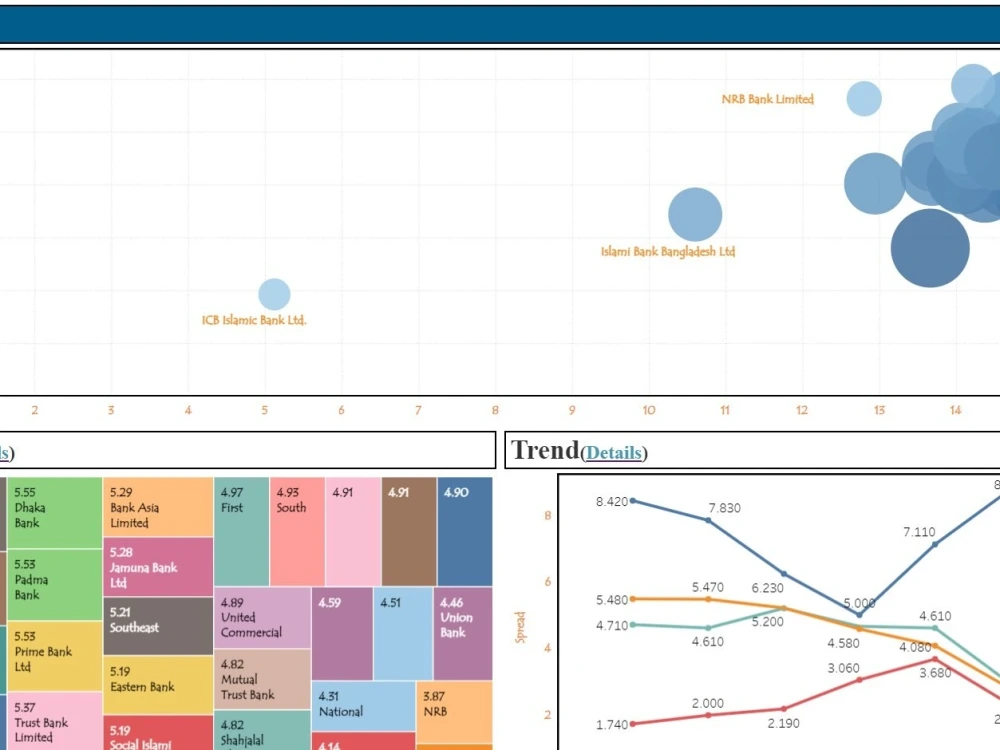Click the 3.680 point on red line
The width and height of the screenshot is (1000, 750).
pyautogui.click(x=935, y=659)
